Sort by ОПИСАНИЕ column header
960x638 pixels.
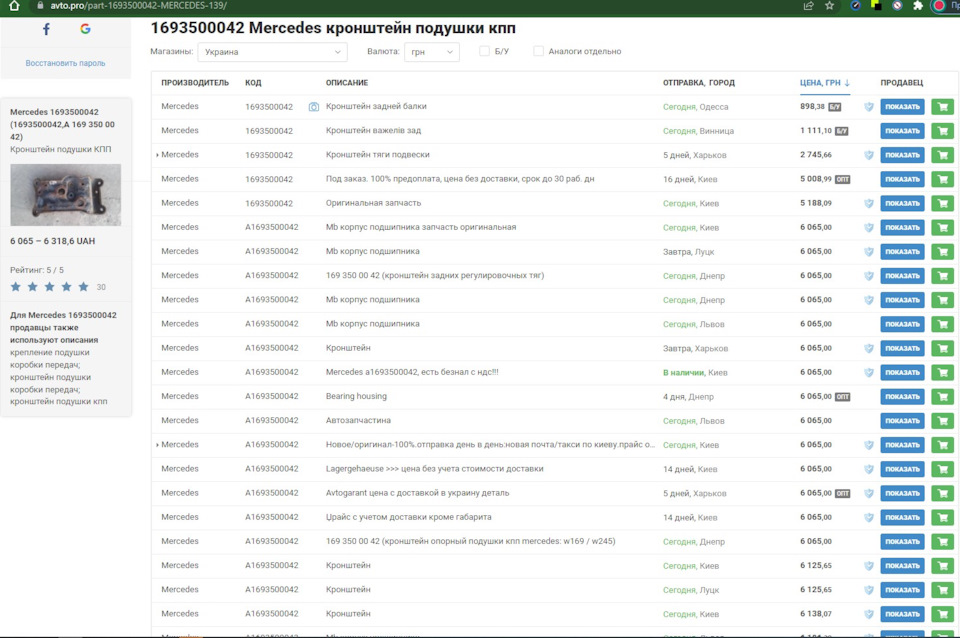(x=347, y=83)
